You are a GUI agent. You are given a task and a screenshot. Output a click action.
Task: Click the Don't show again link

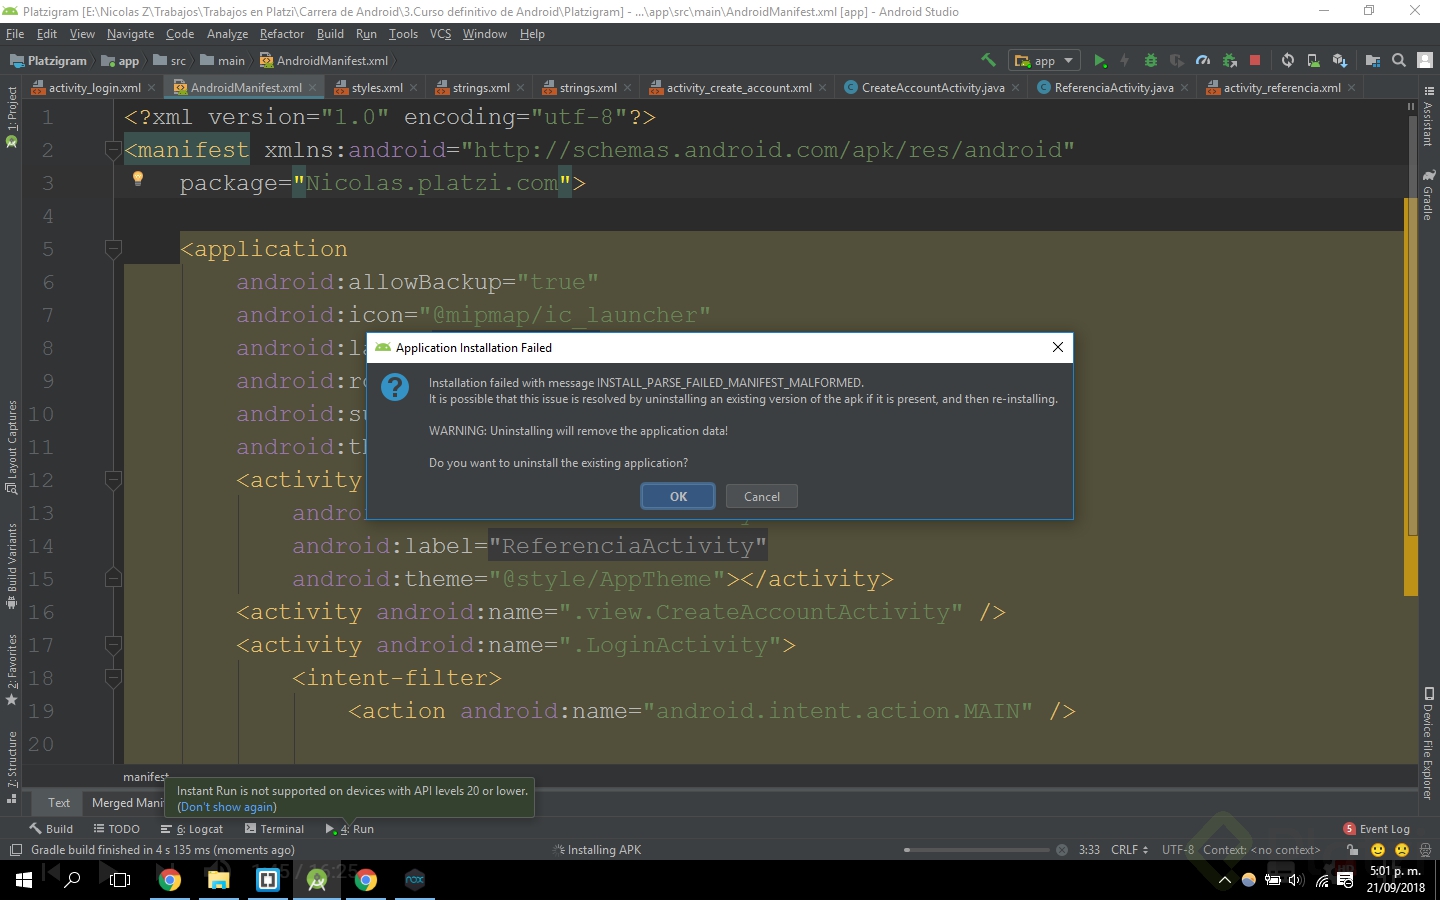[x=227, y=807]
